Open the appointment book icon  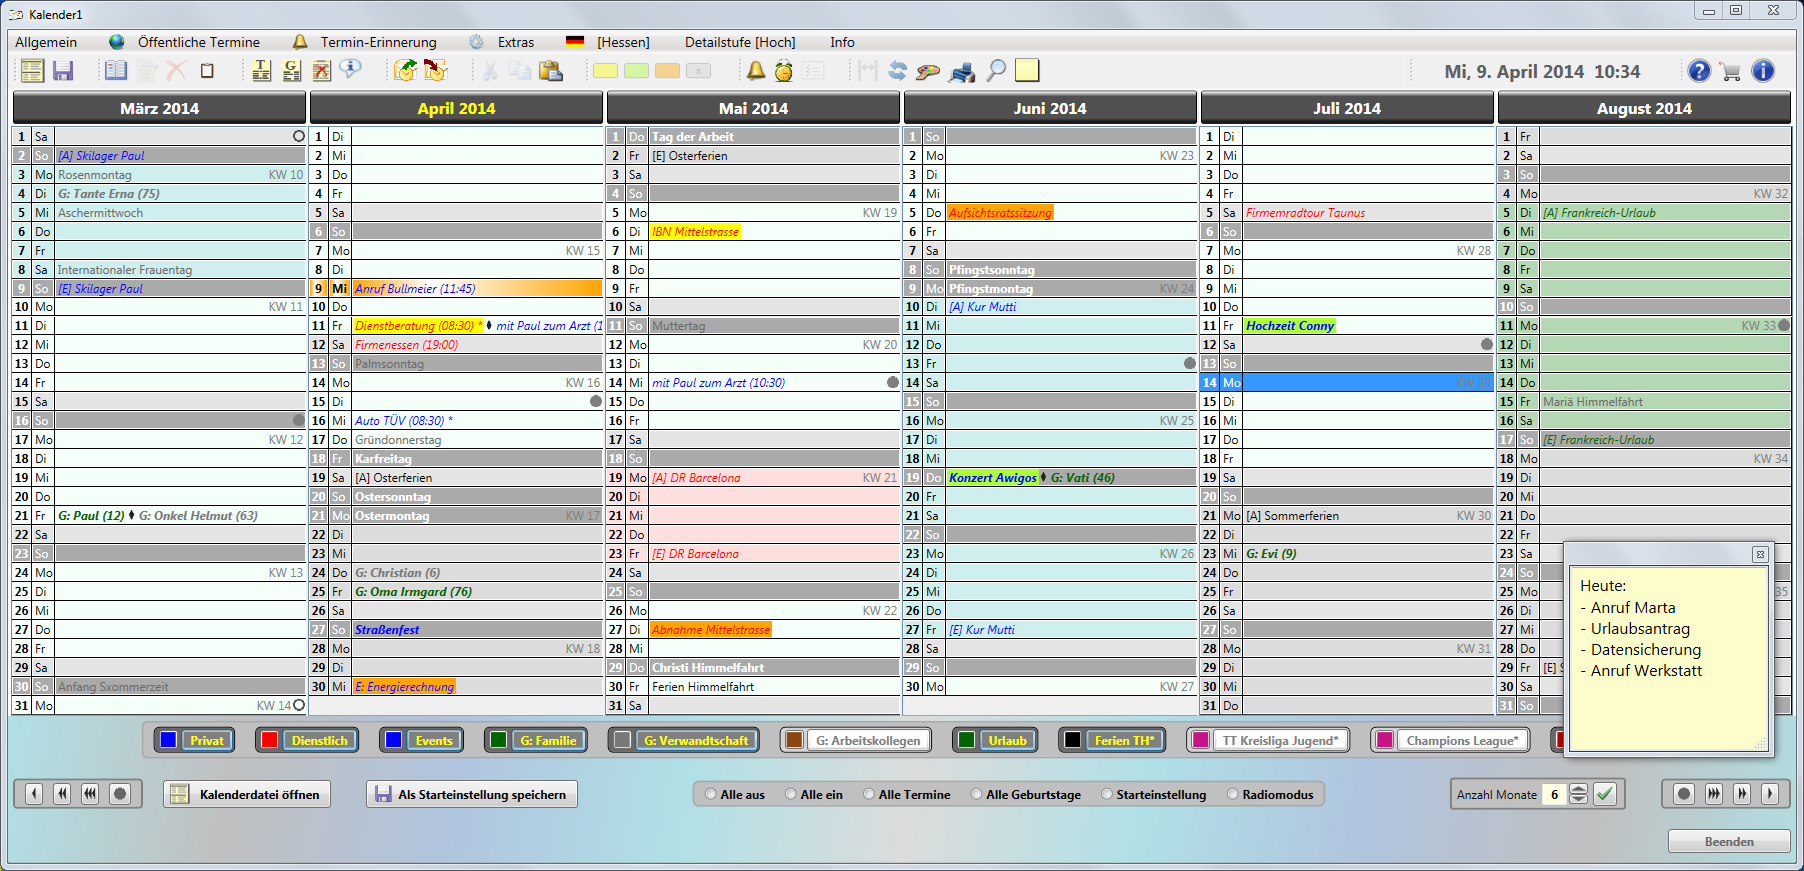coord(116,71)
